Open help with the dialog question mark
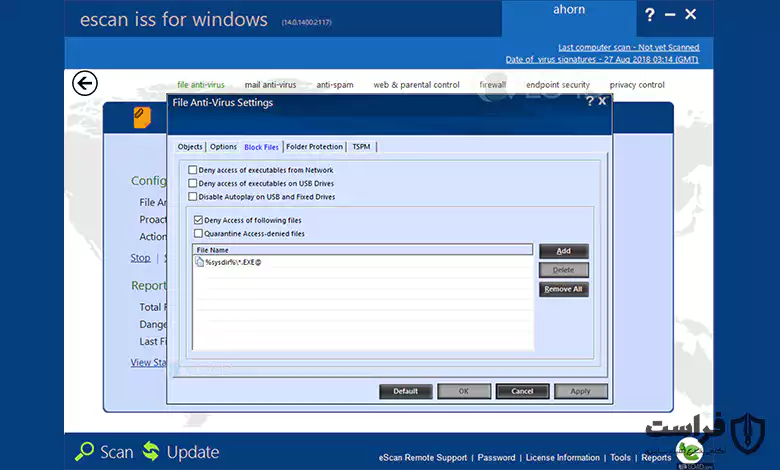Screen dimensions: 780x470 click(589, 101)
